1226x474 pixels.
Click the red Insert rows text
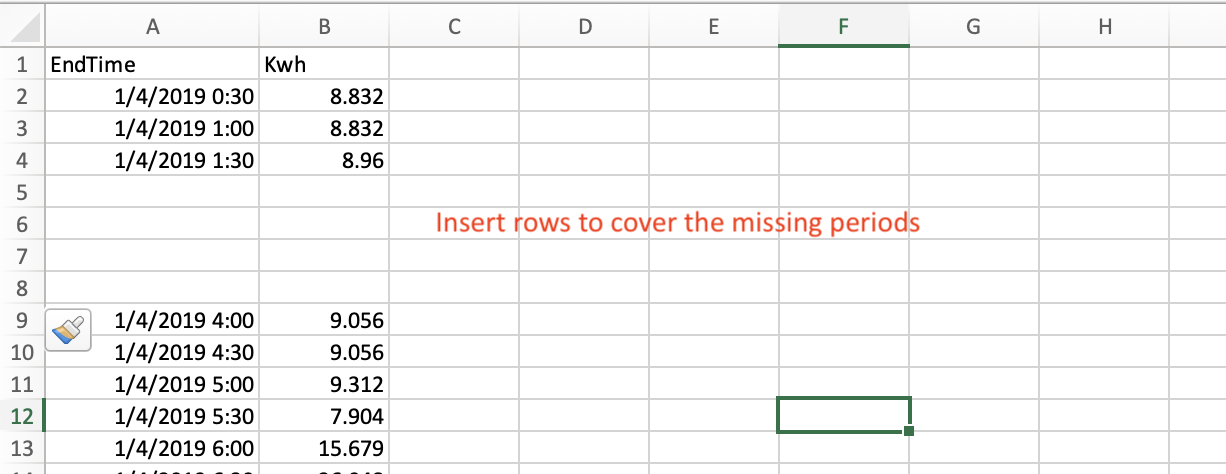tap(677, 223)
